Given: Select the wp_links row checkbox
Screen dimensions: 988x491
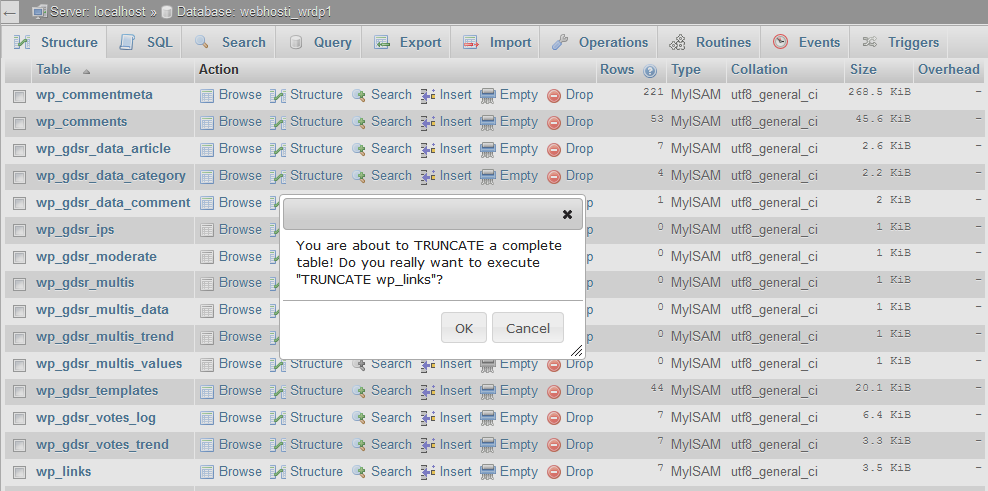Looking at the screenshot, I should [x=19, y=473].
